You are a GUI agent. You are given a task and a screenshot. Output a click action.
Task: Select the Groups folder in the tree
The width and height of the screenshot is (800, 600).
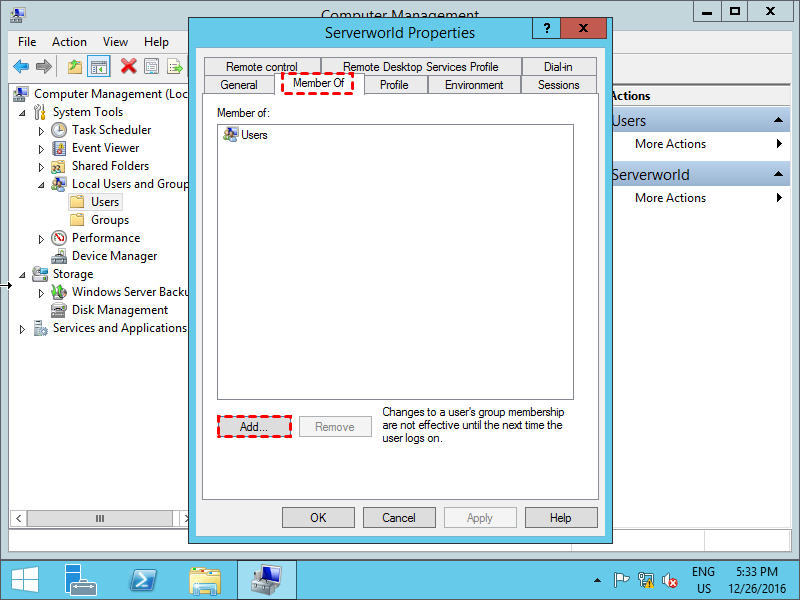110,220
